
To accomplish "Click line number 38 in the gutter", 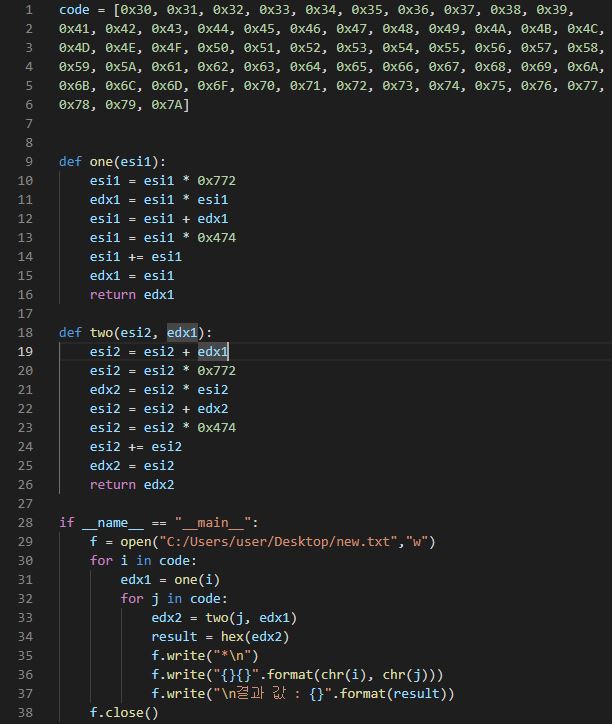I will (x=25, y=712).
